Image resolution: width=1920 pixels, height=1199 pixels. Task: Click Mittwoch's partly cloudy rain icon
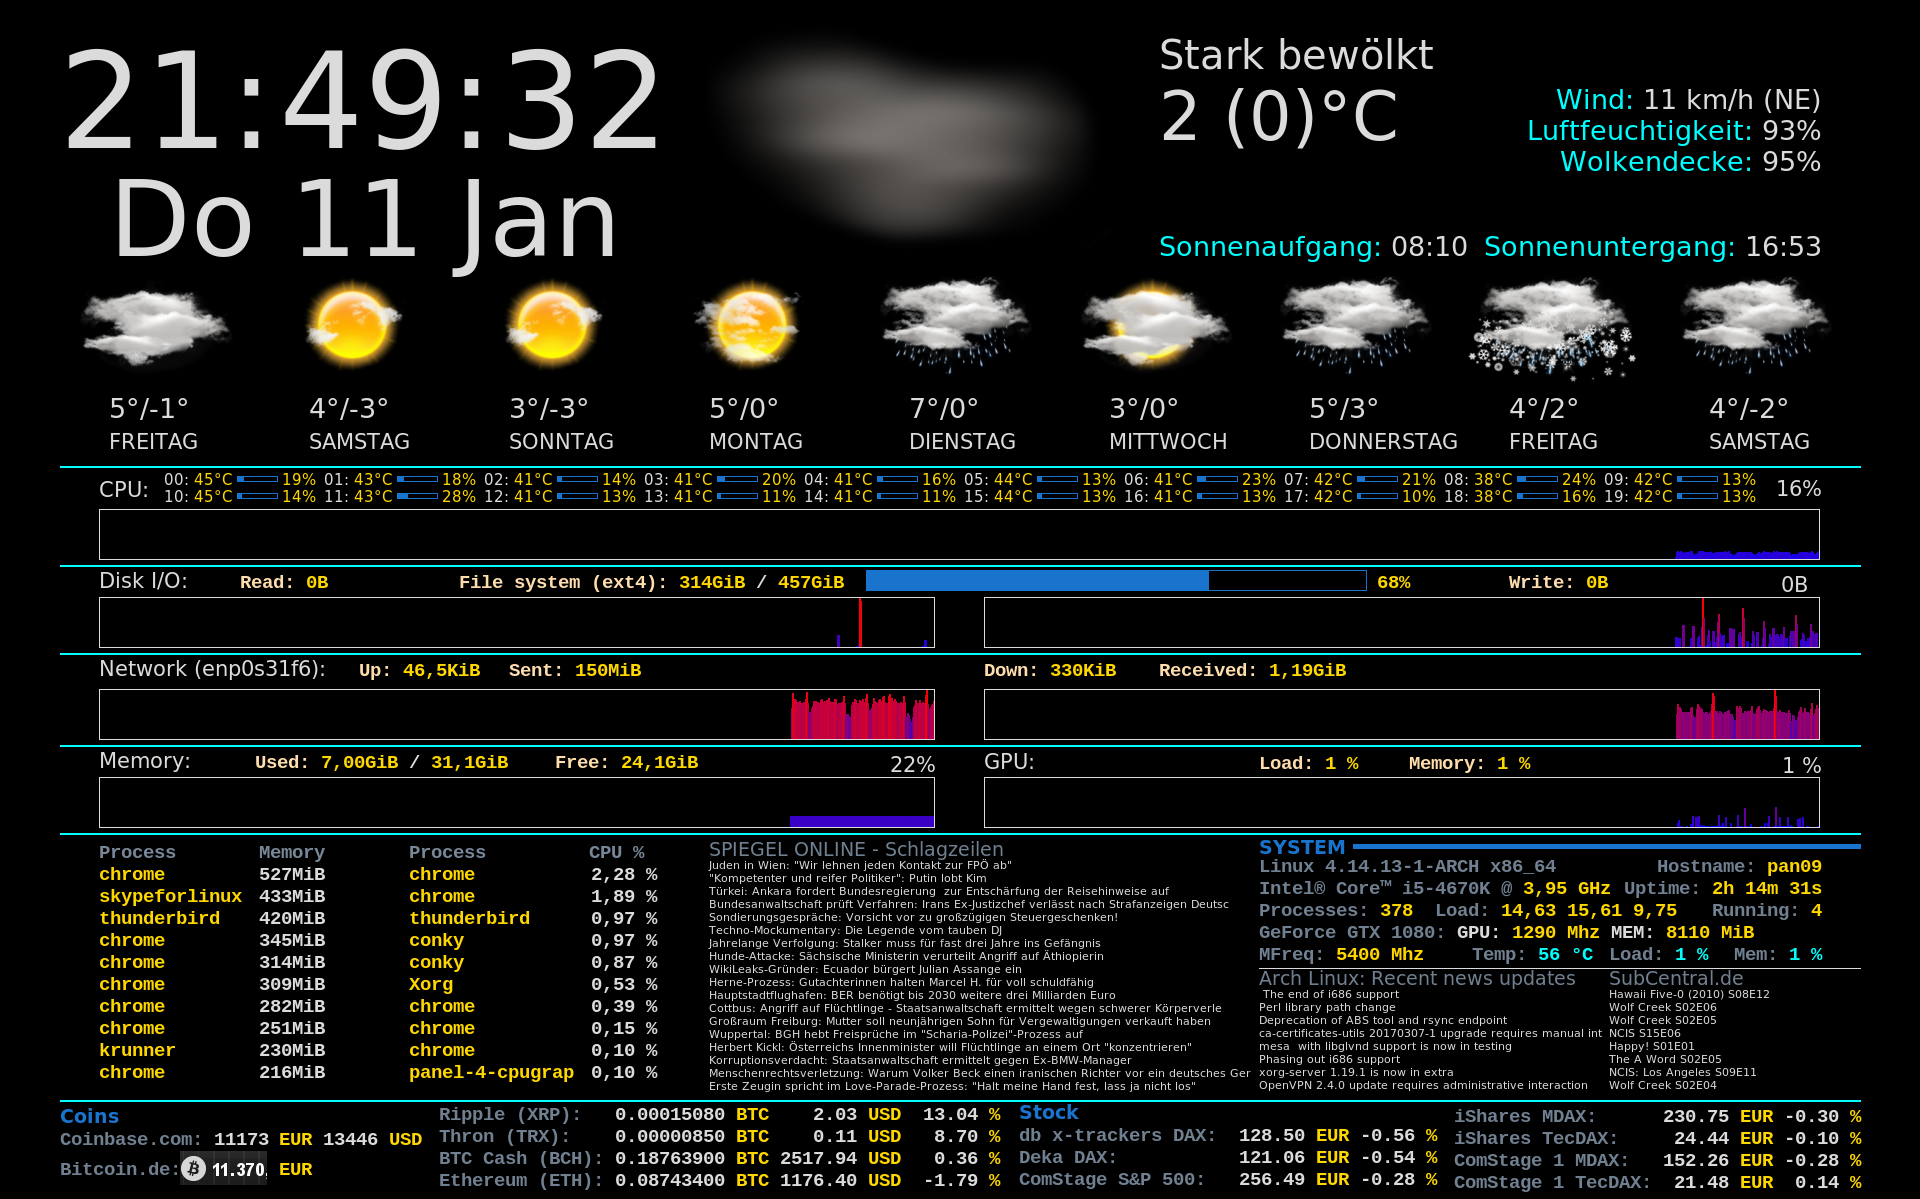coord(1154,327)
